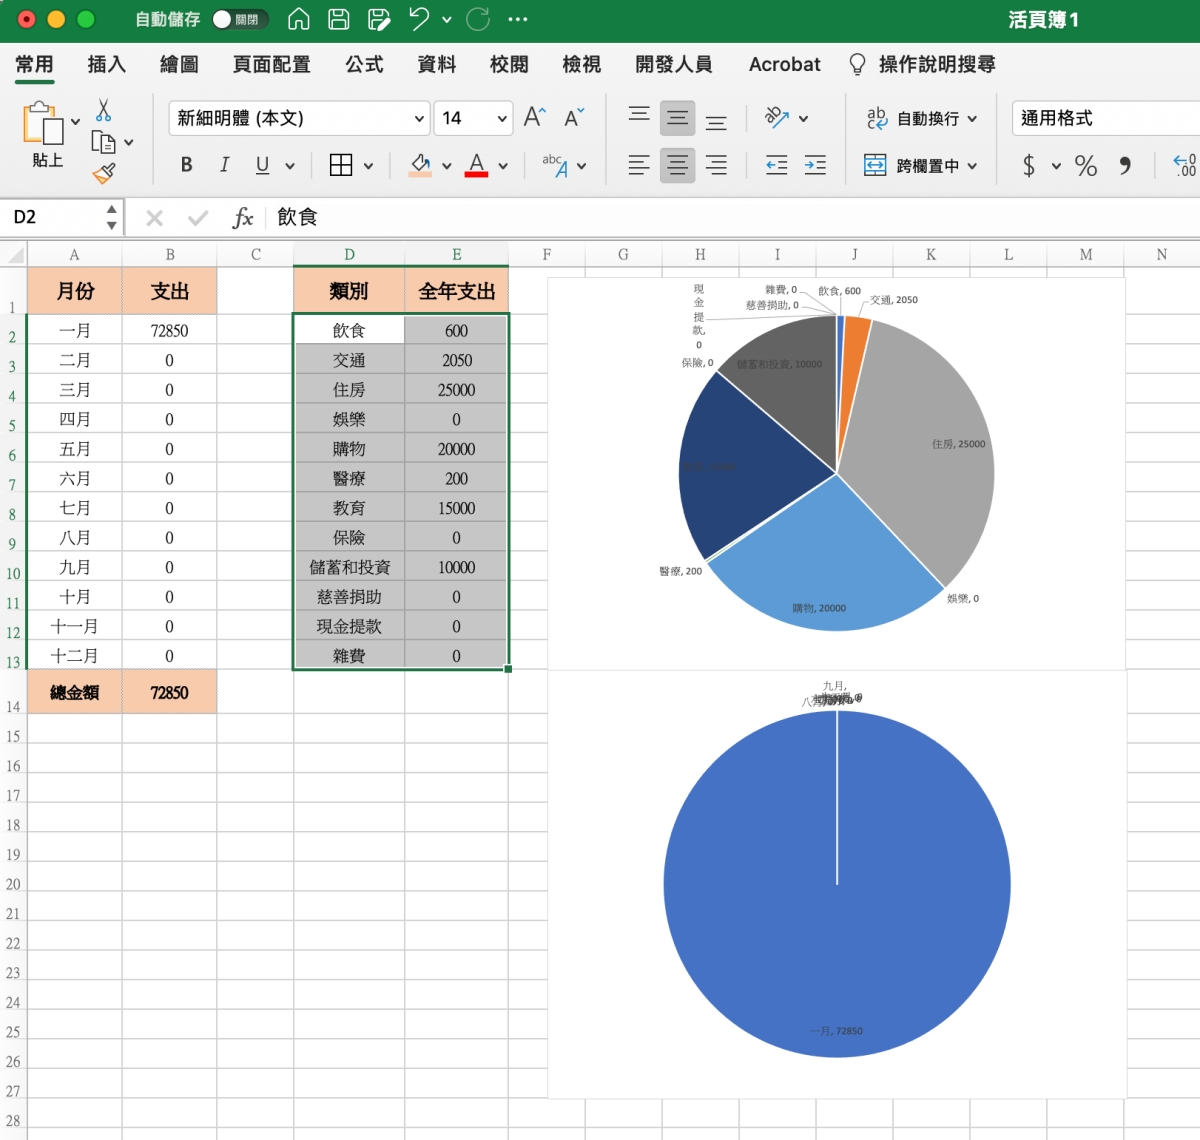Apply underline formatting
Screen dimensions: 1200x1140
point(262,165)
